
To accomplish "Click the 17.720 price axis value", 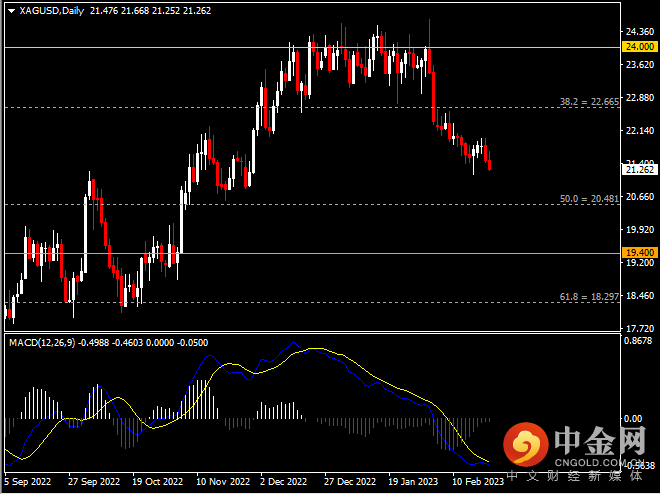I will click(637, 328).
